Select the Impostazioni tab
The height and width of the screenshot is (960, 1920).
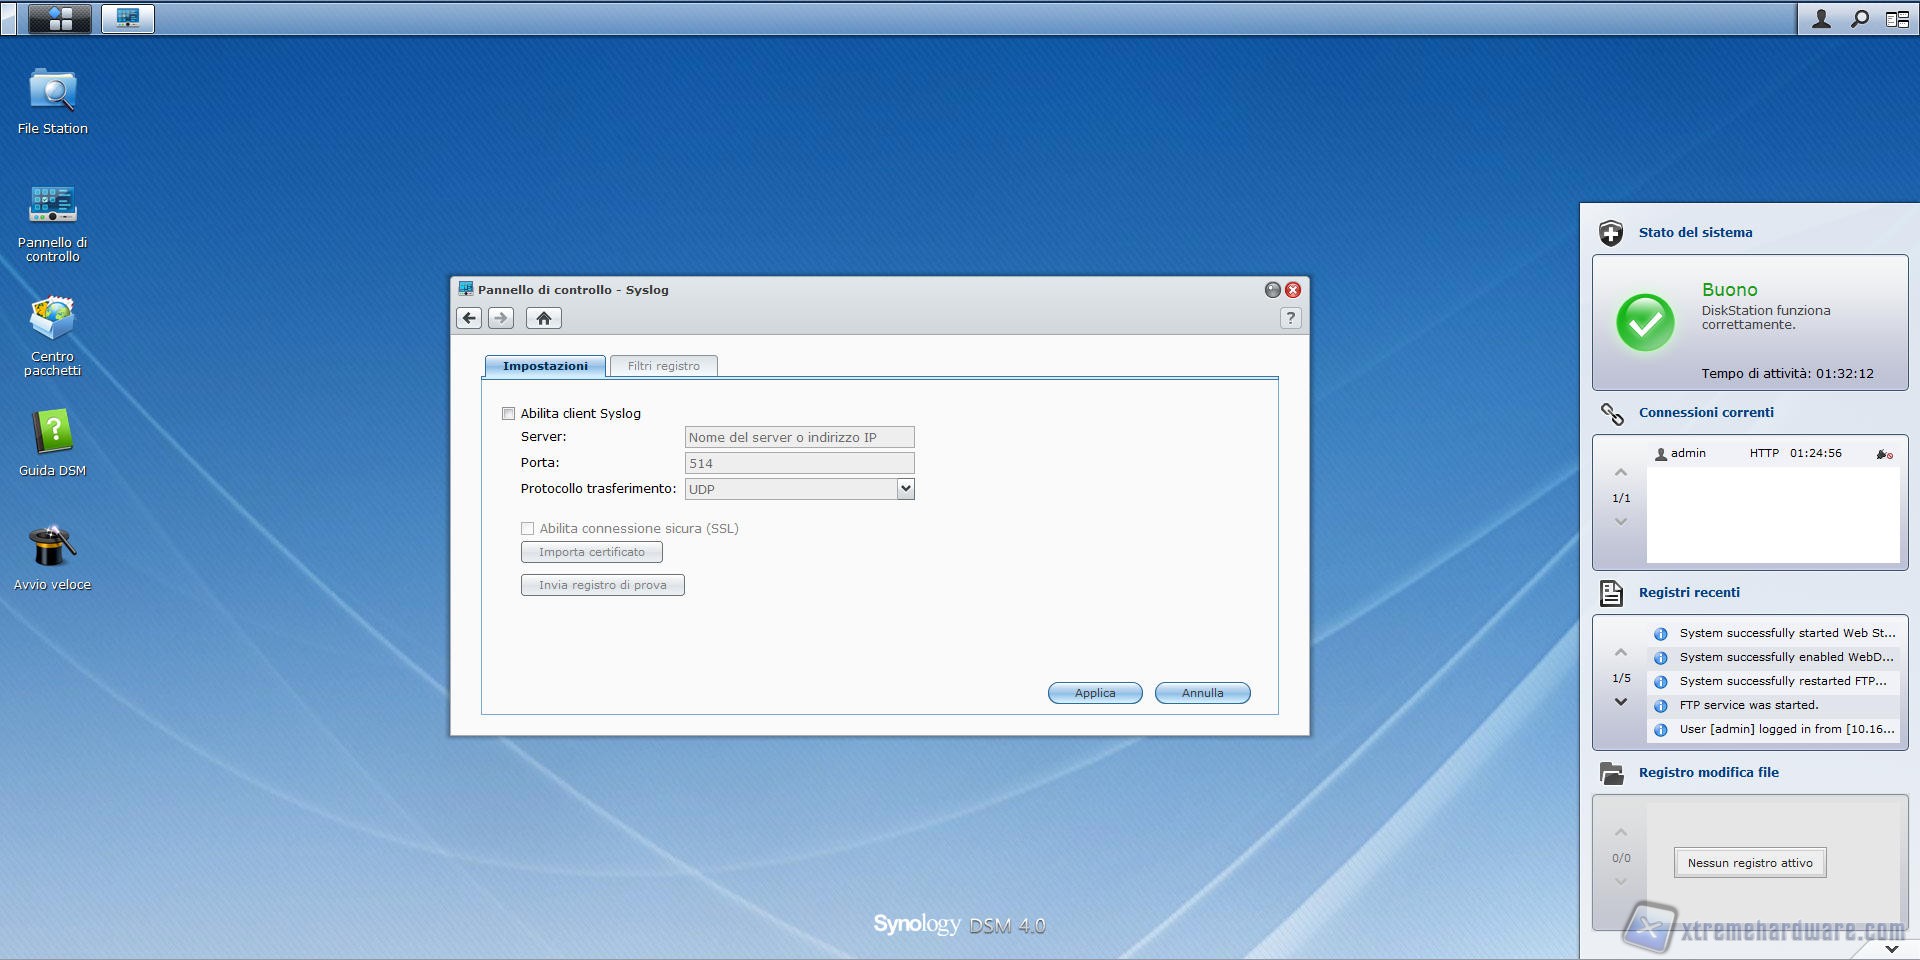pos(545,366)
